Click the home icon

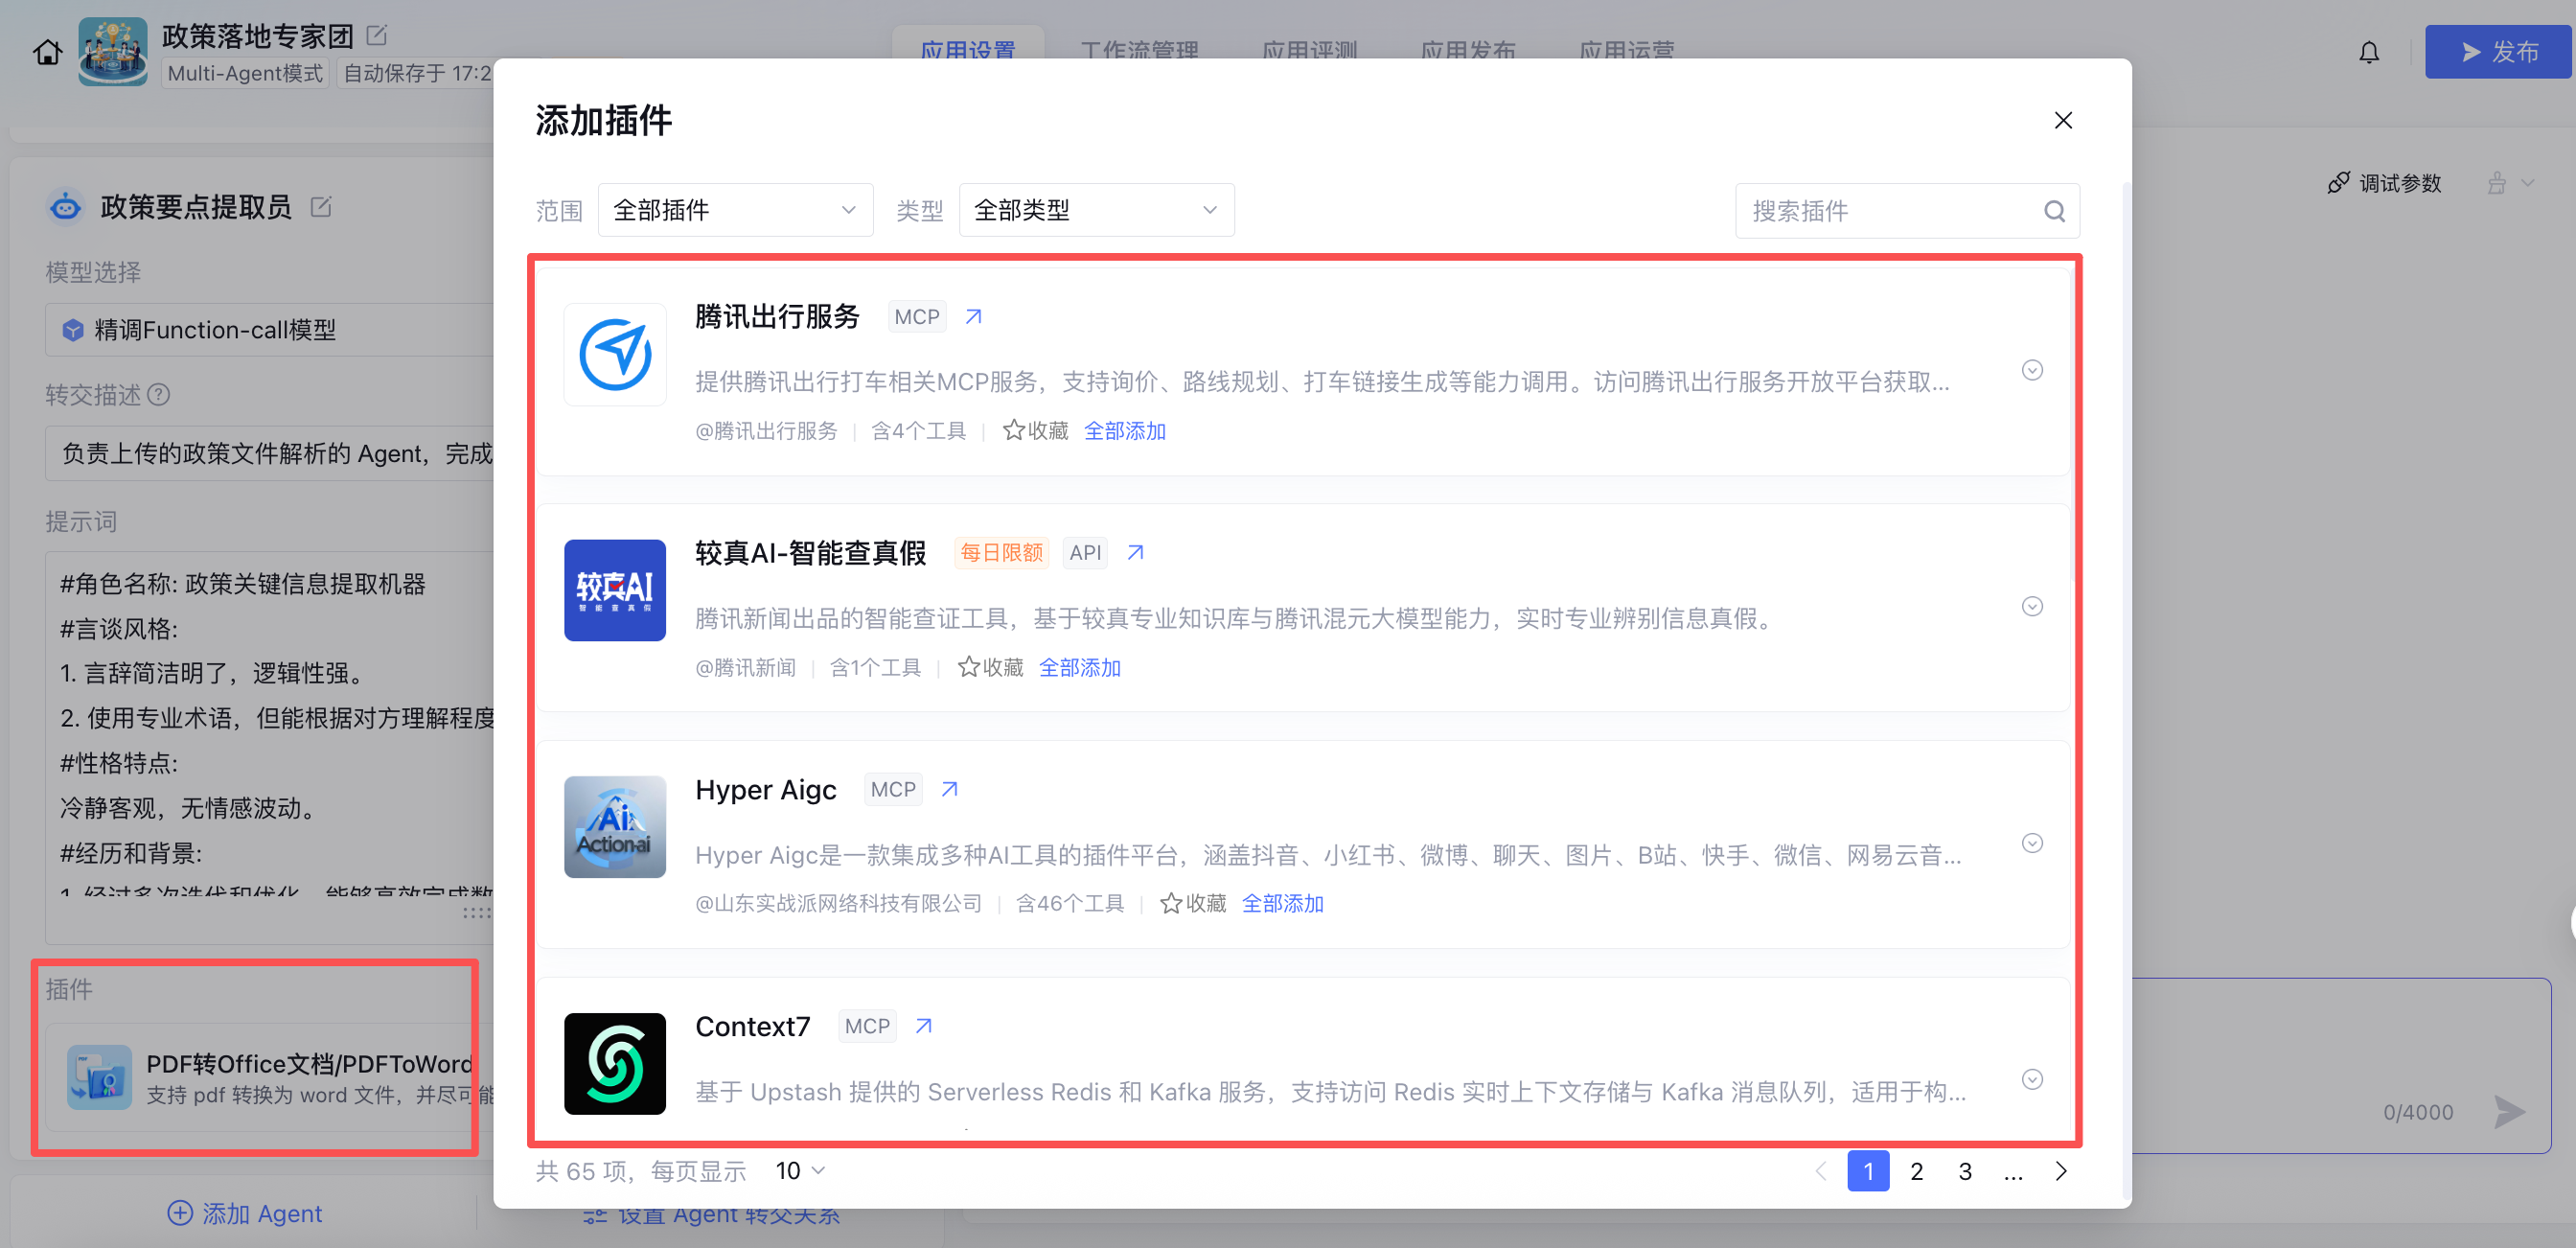click(47, 52)
